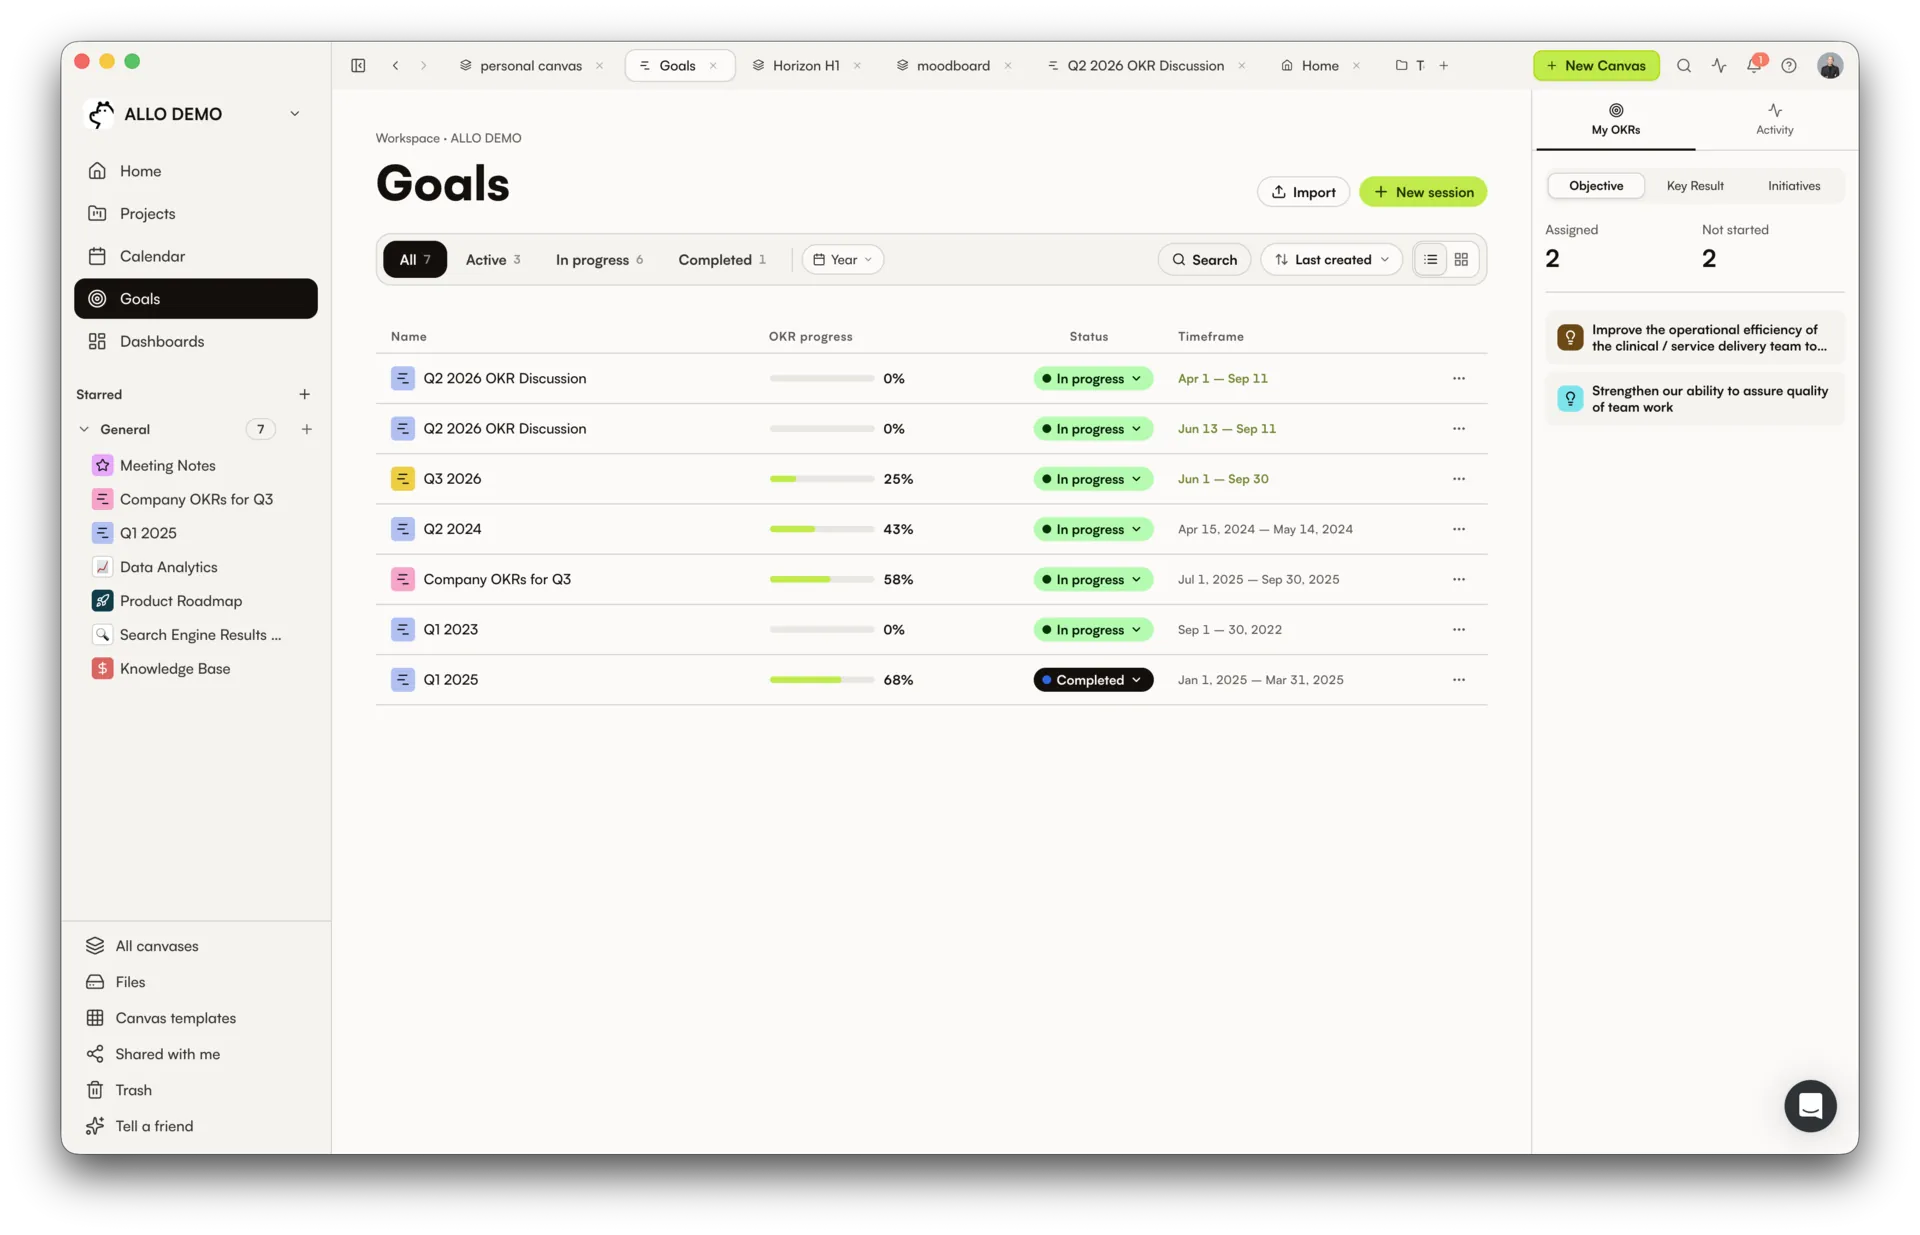Create a New Canvas
The width and height of the screenshot is (1920, 1235).
tap(1596, 66)
